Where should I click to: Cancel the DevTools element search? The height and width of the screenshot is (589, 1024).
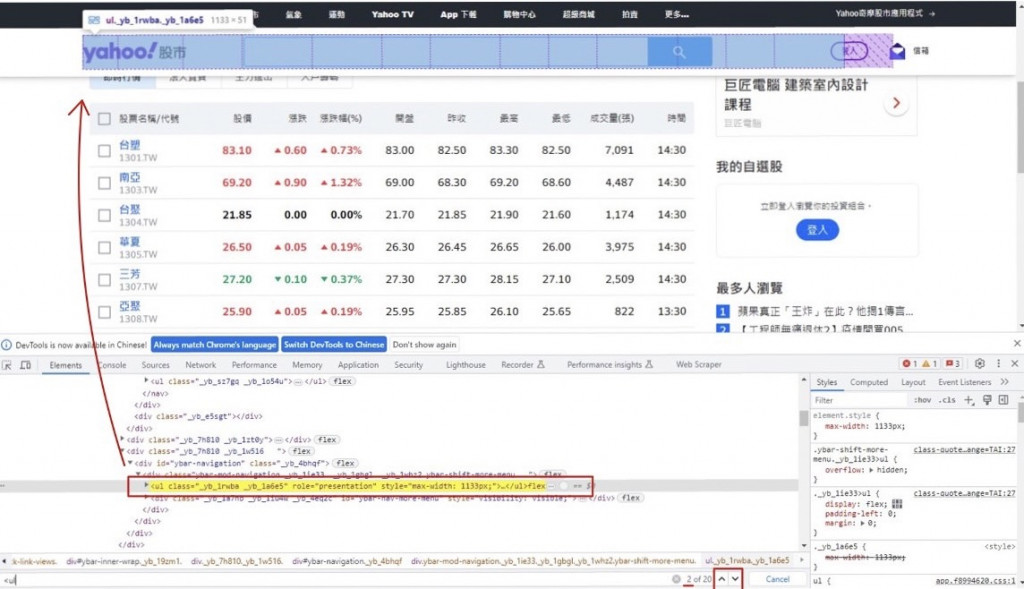click(x=777, y=579)
